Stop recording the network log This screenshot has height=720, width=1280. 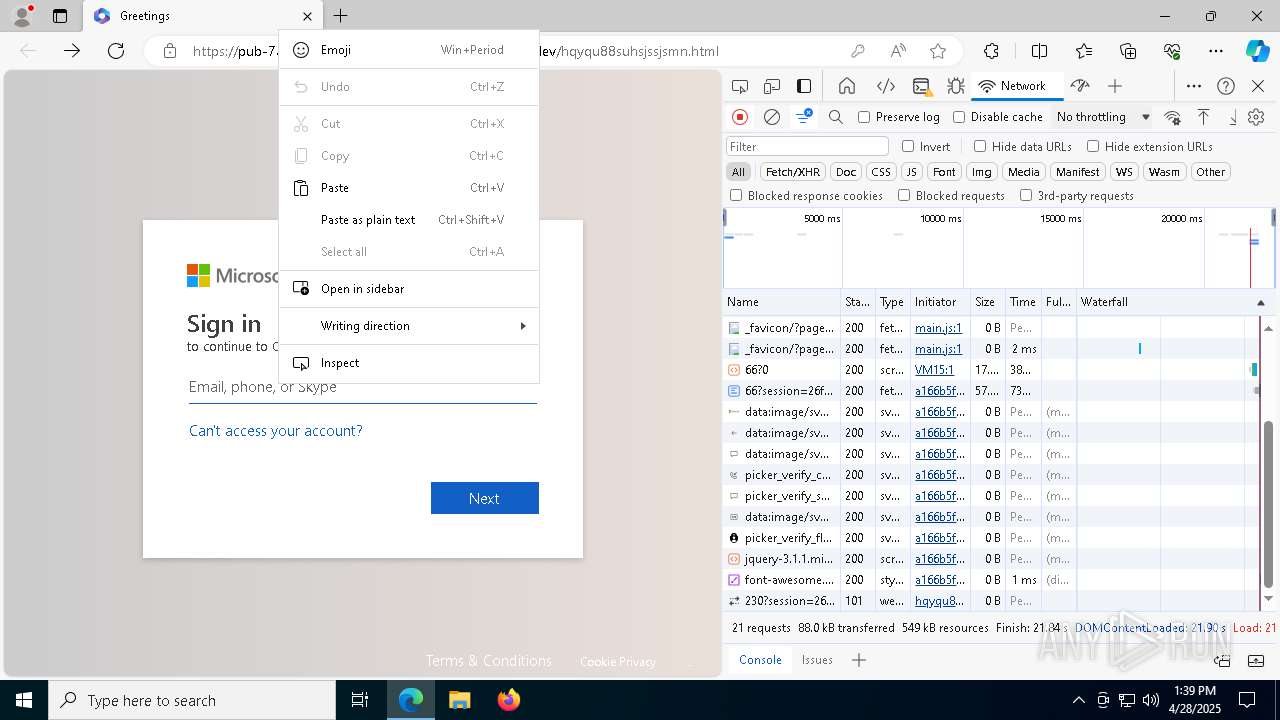coord(740,117)
